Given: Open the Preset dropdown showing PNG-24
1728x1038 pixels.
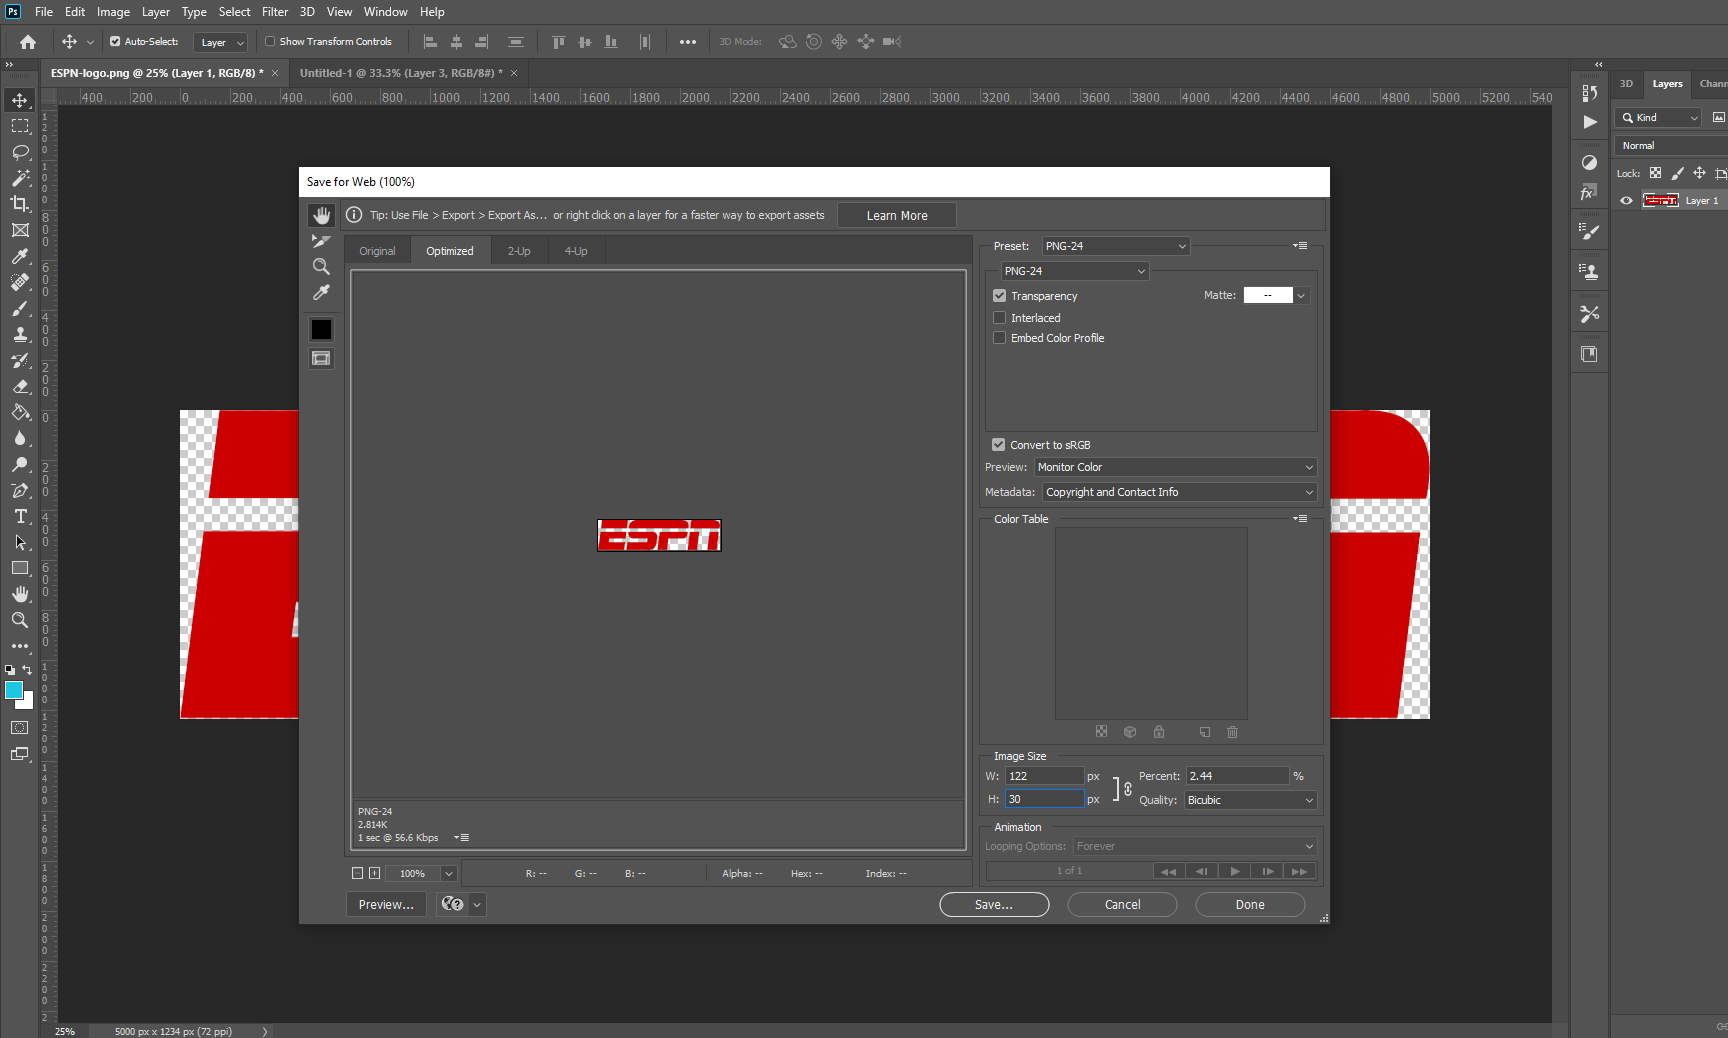Looking at the screenshot, I should (x=1116, y=246).
